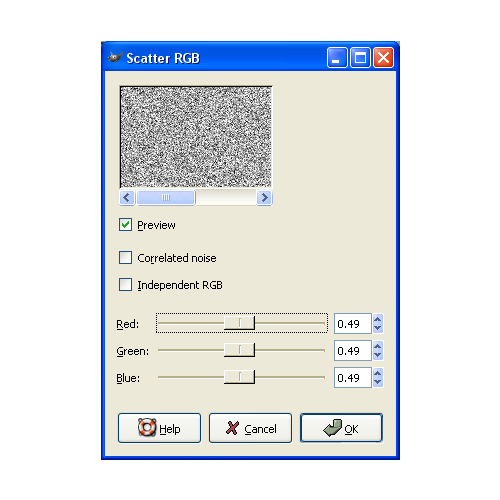
Task: Click the Red value input field
Action: [353, 323]
